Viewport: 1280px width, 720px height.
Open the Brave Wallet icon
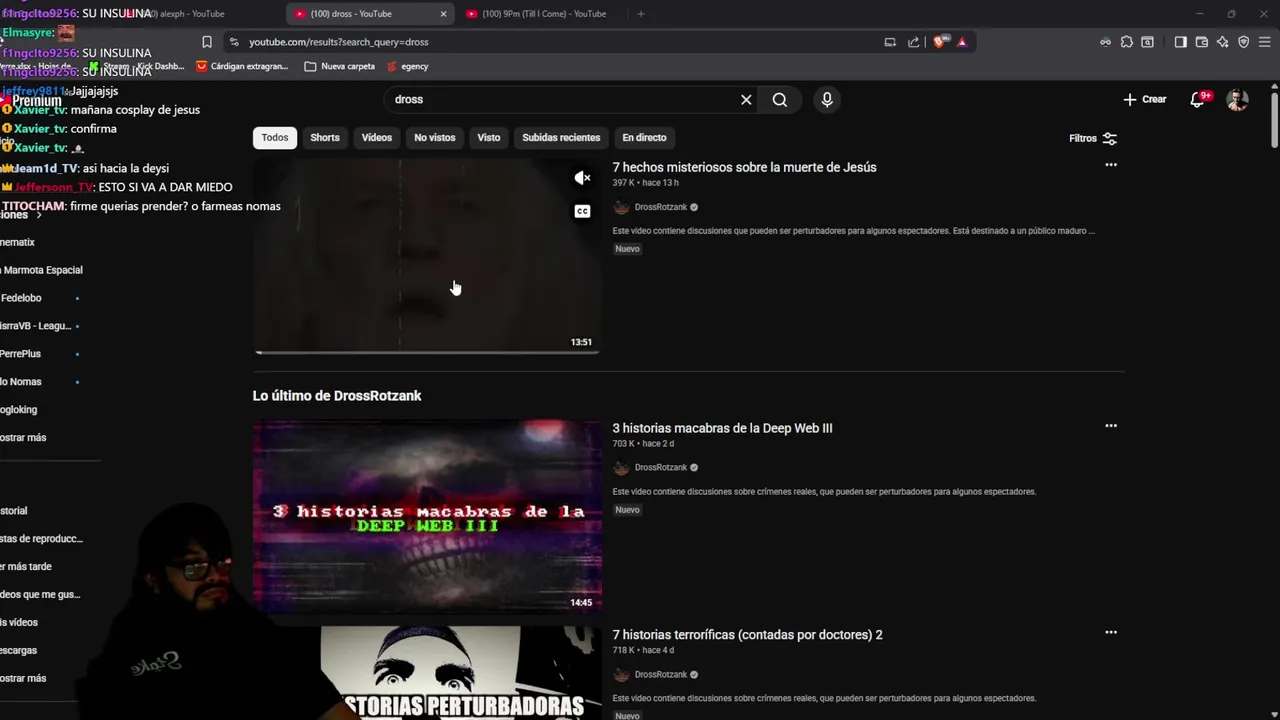(x=1202, y=42)
